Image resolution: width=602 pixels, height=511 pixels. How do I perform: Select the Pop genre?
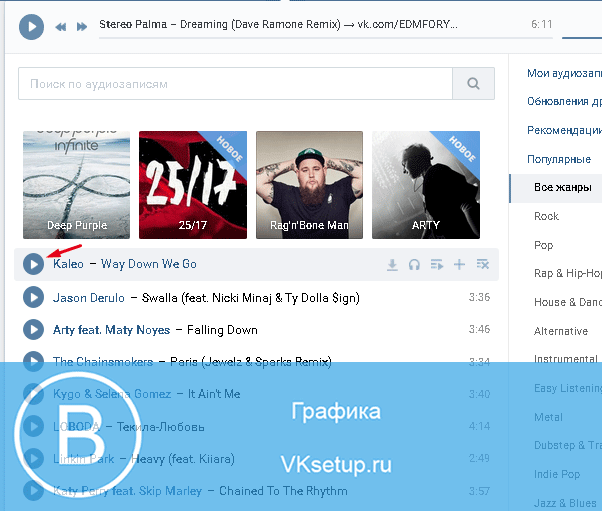(x=544, y=245)
